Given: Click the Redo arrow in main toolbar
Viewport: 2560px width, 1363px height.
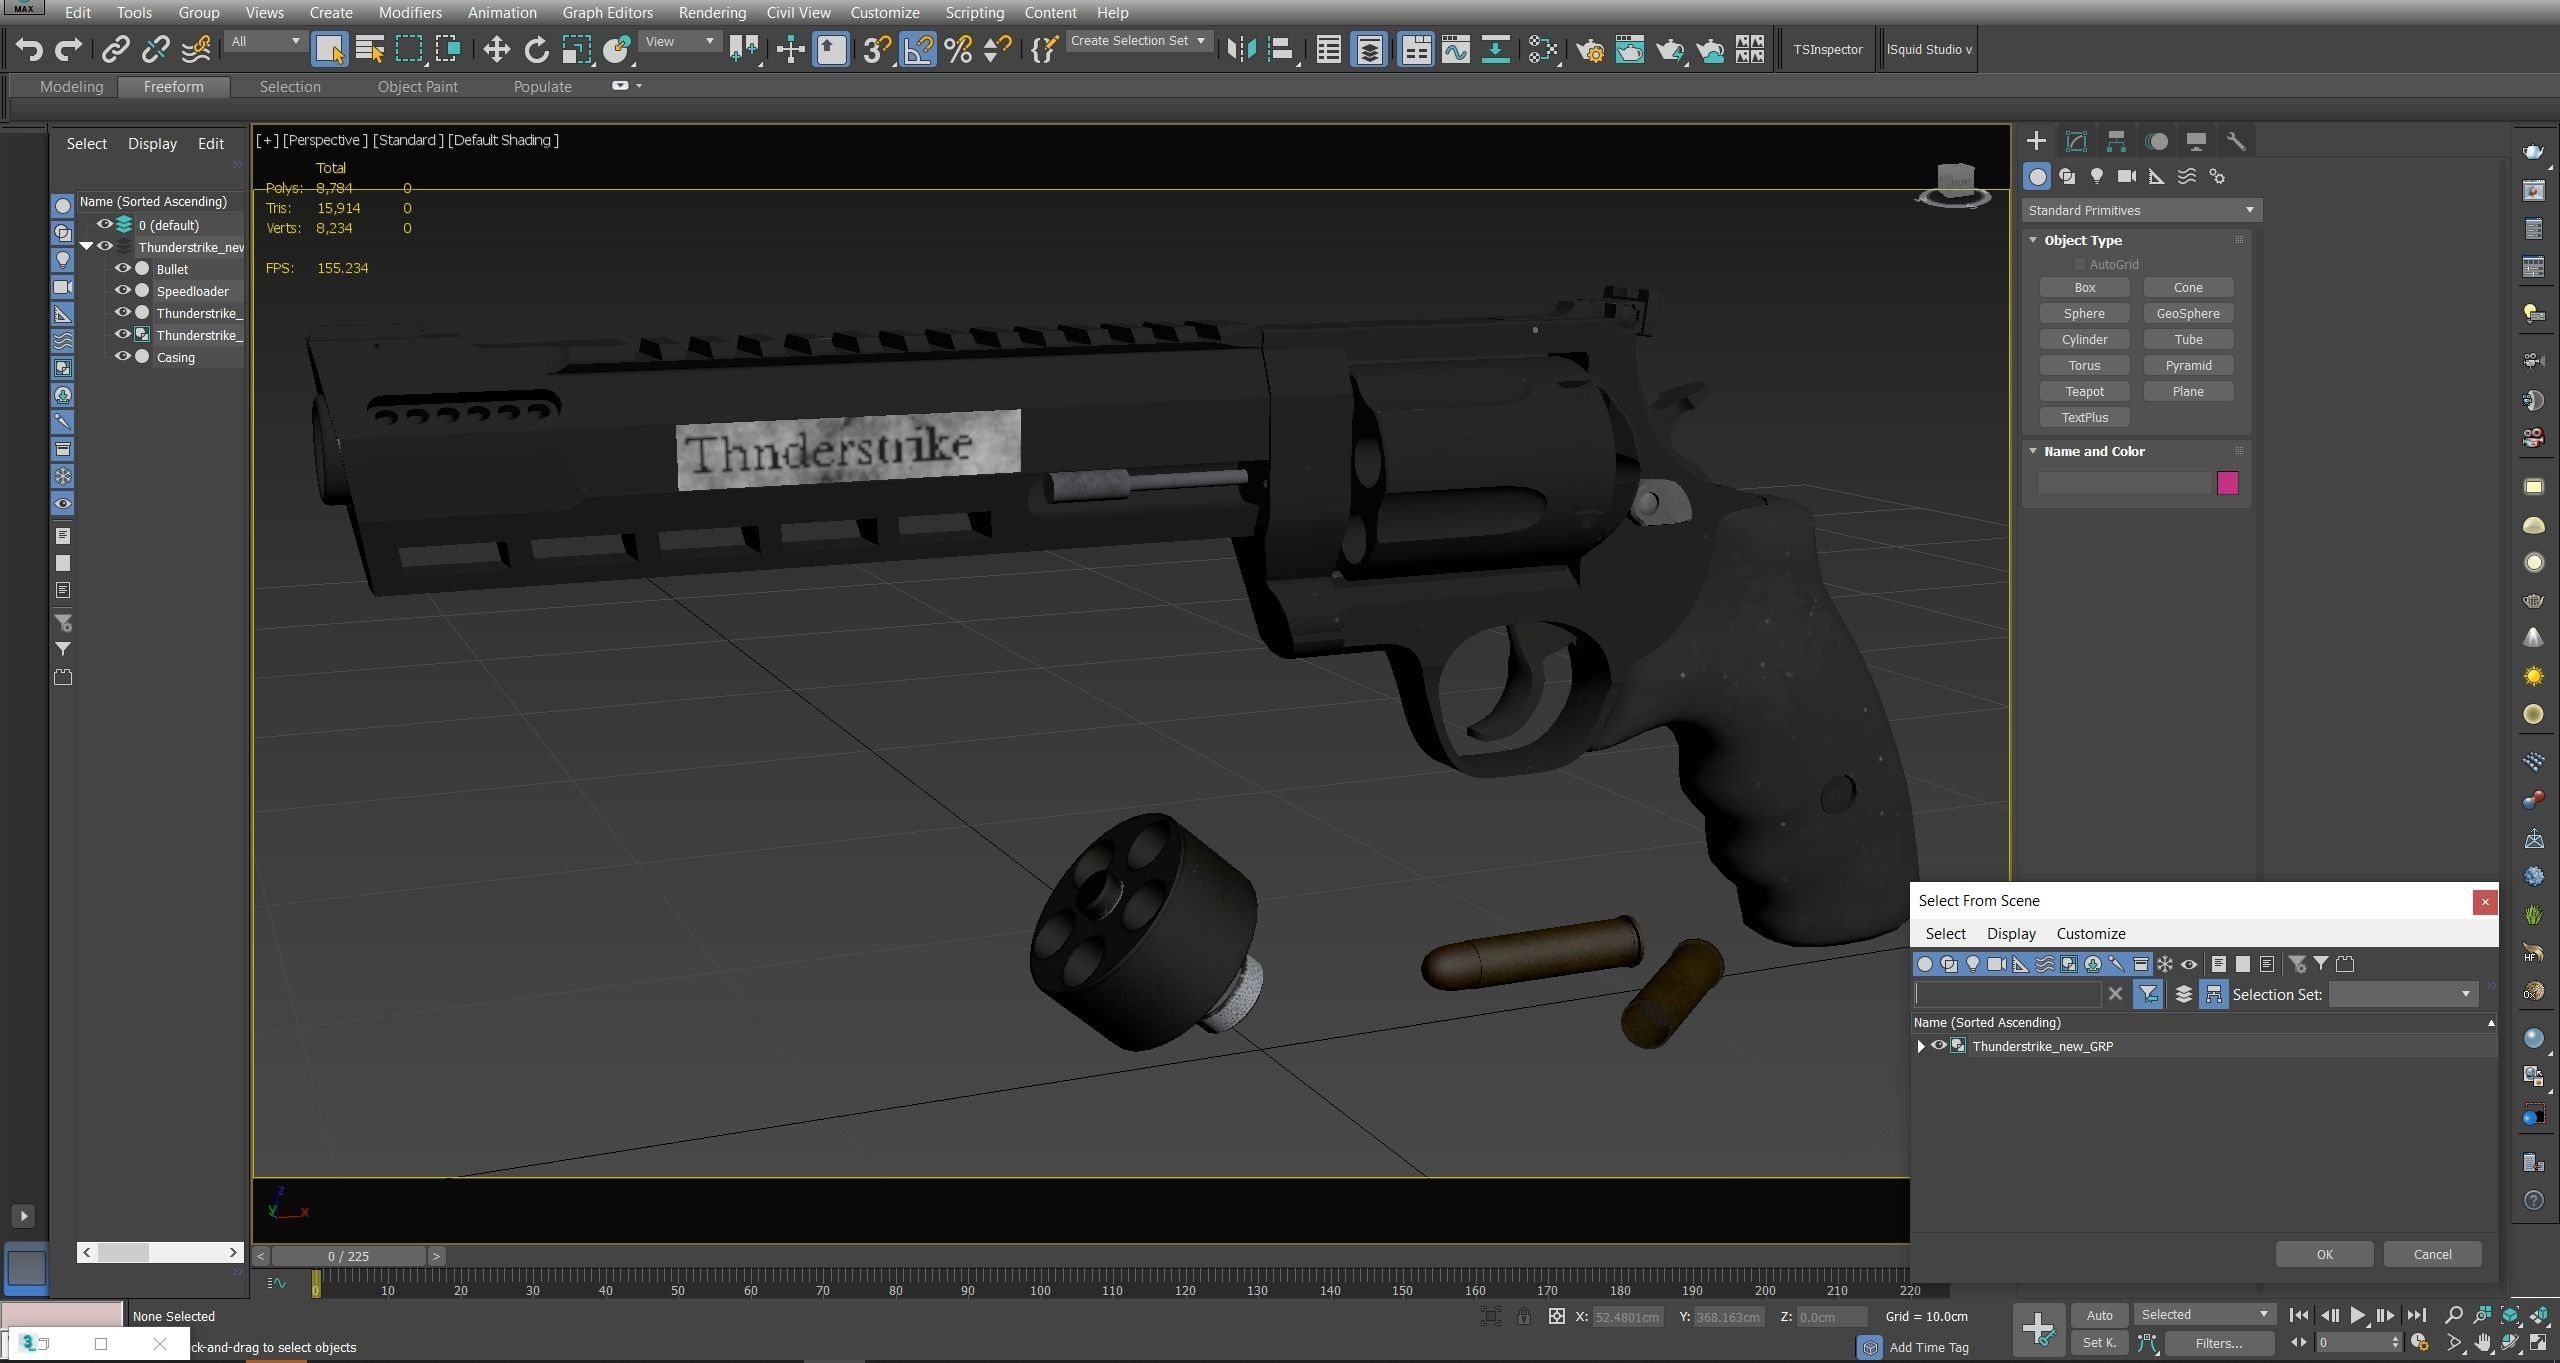Looking at the screenshot, I should 68,49.
